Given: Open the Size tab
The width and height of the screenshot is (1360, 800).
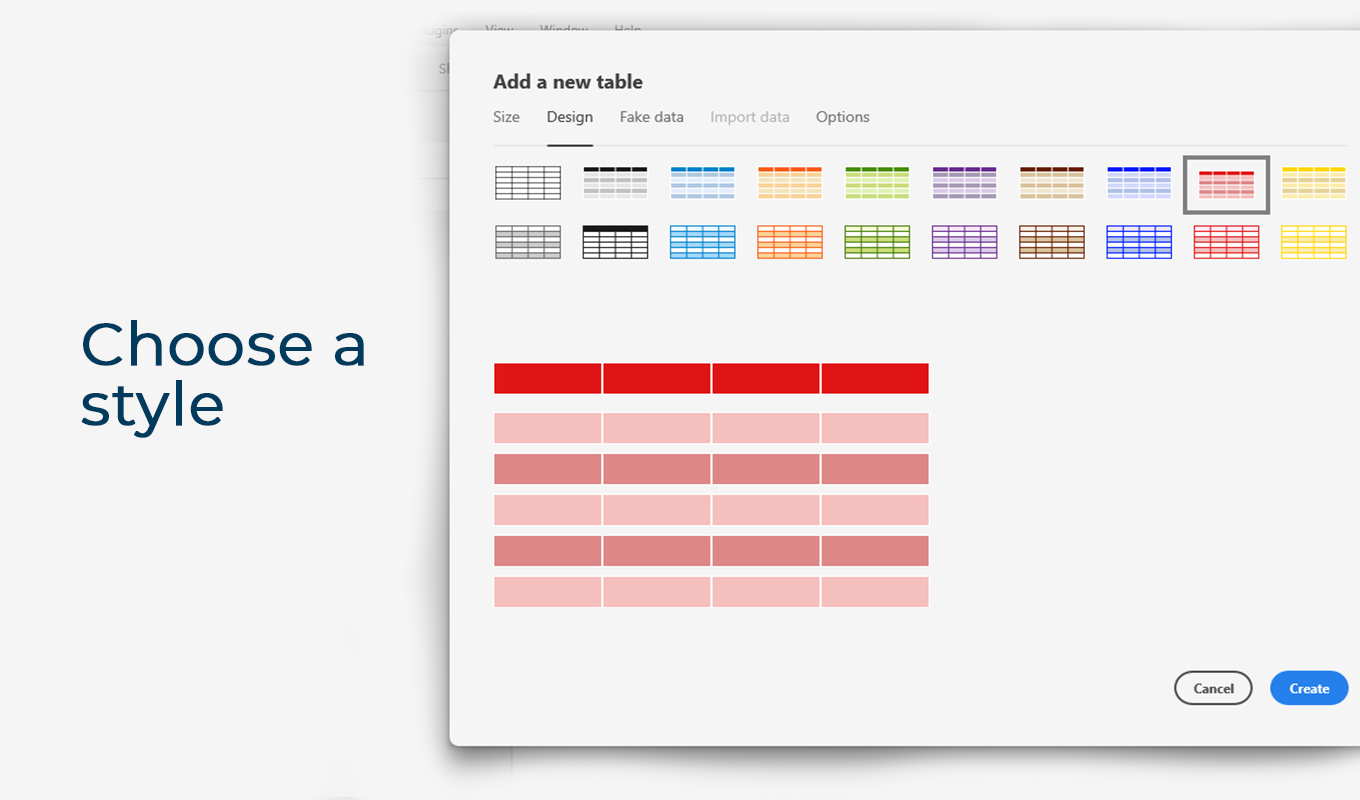Looking at the screenshot, I should click(x=507, y=117).
